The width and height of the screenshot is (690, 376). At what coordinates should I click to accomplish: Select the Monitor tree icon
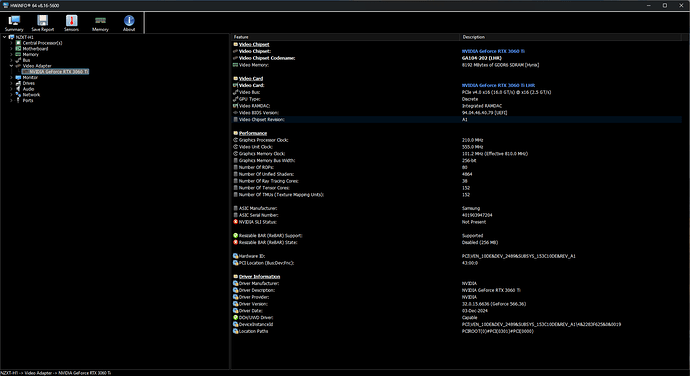(18, 77)
